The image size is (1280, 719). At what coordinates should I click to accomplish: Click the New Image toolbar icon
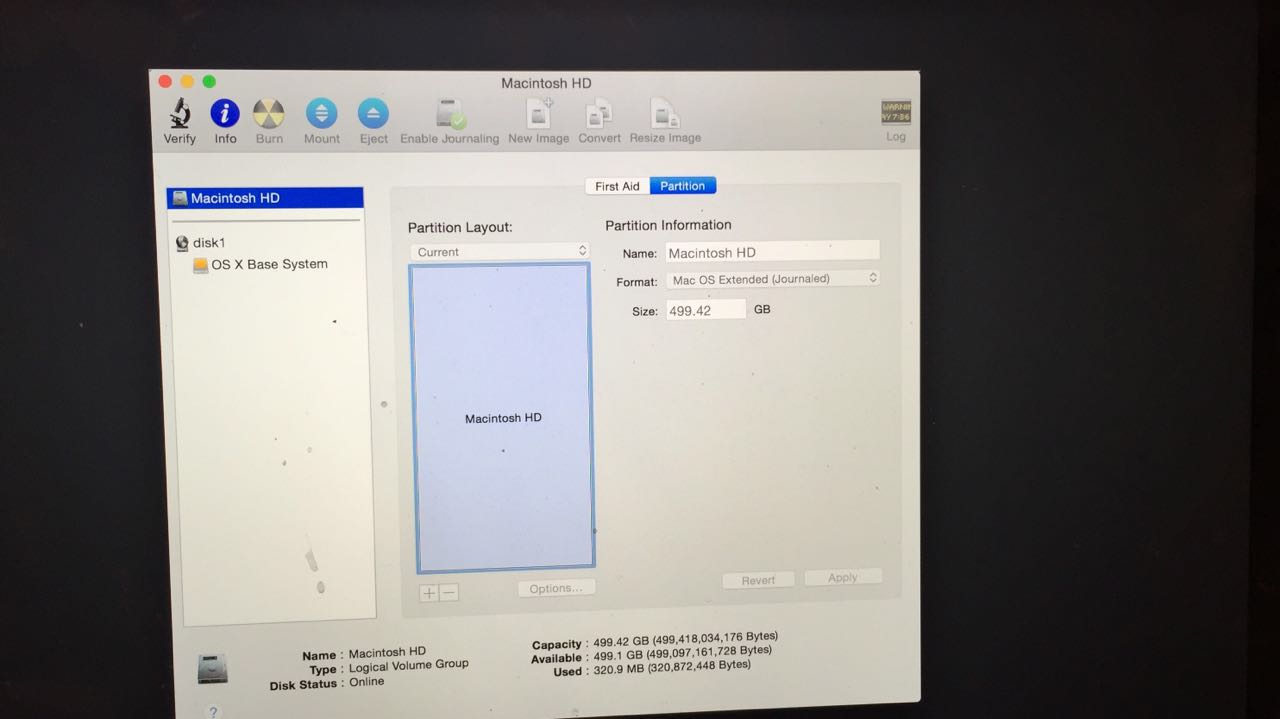tap(538, 115)
